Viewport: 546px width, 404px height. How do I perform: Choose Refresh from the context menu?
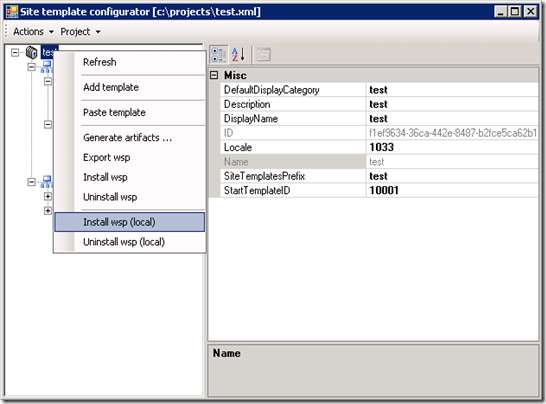(130, 62)
